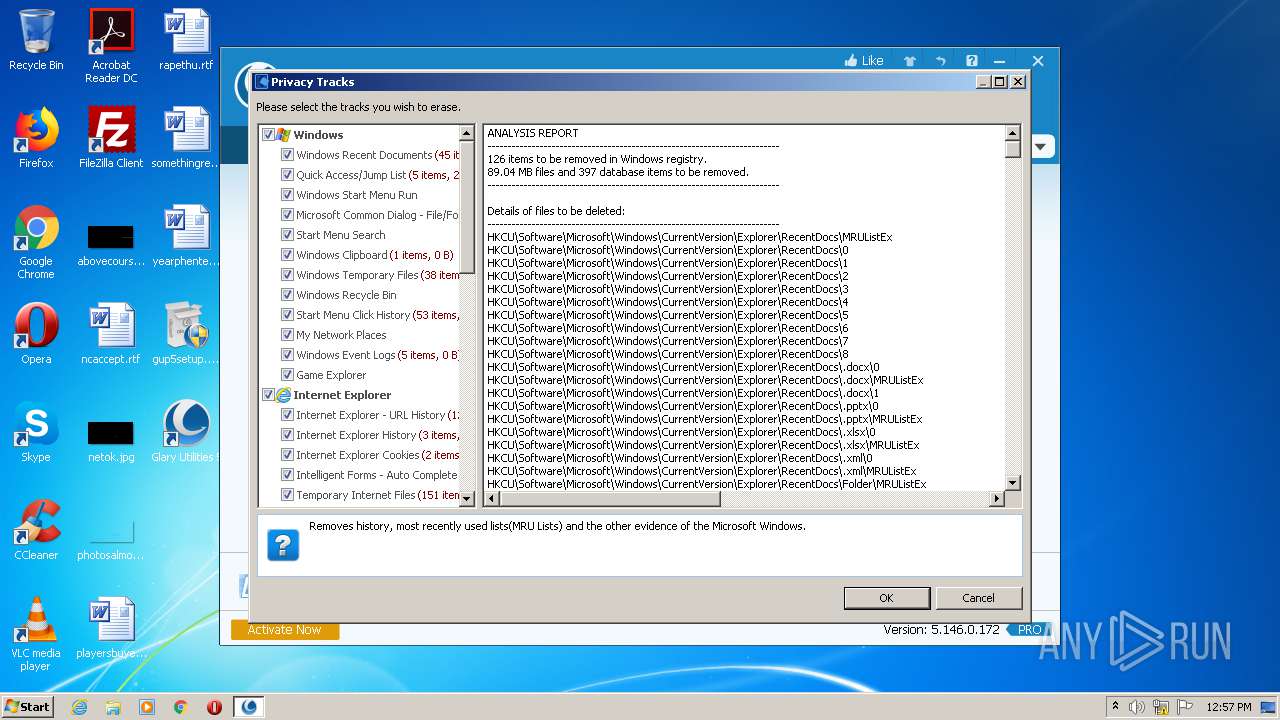
Task: Open the Recycle Bin desktop icon
Action: [x=36, y=40]
